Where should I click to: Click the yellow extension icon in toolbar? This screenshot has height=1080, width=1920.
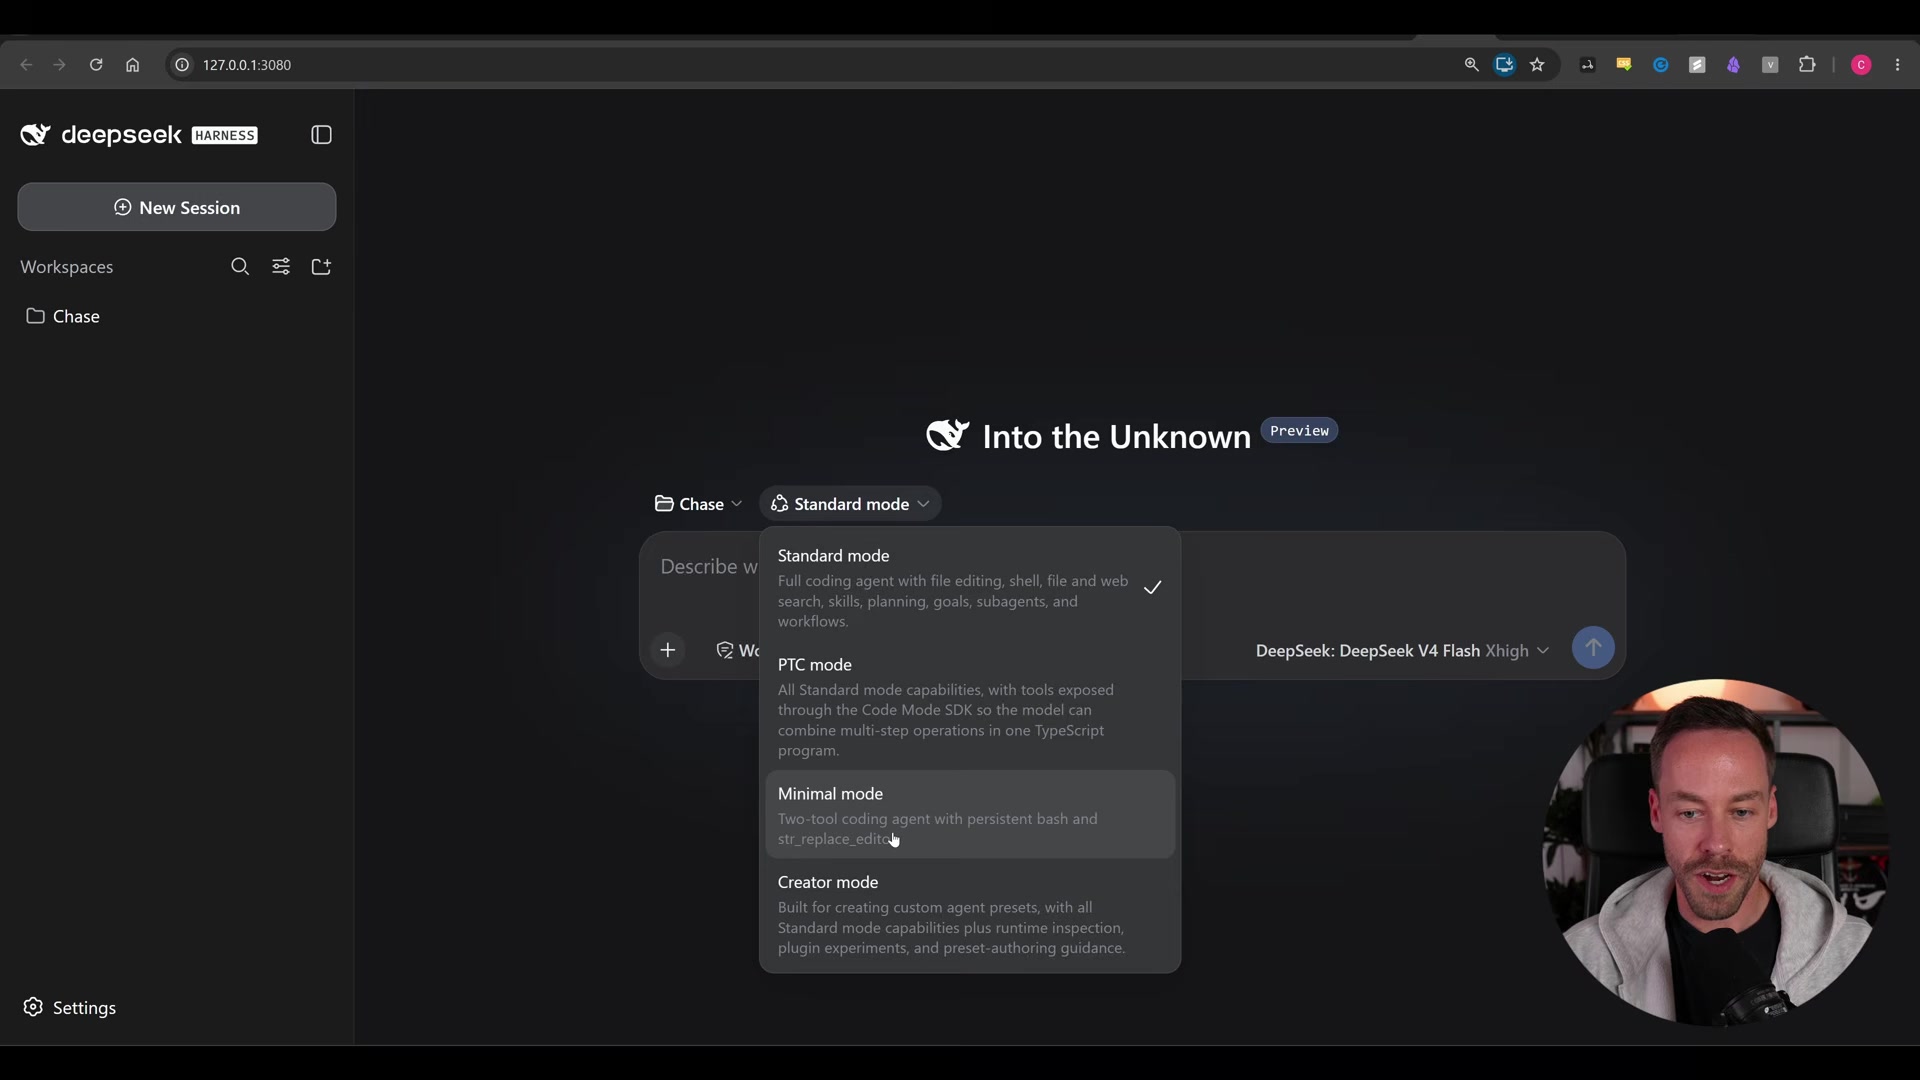click(1624, 65)
